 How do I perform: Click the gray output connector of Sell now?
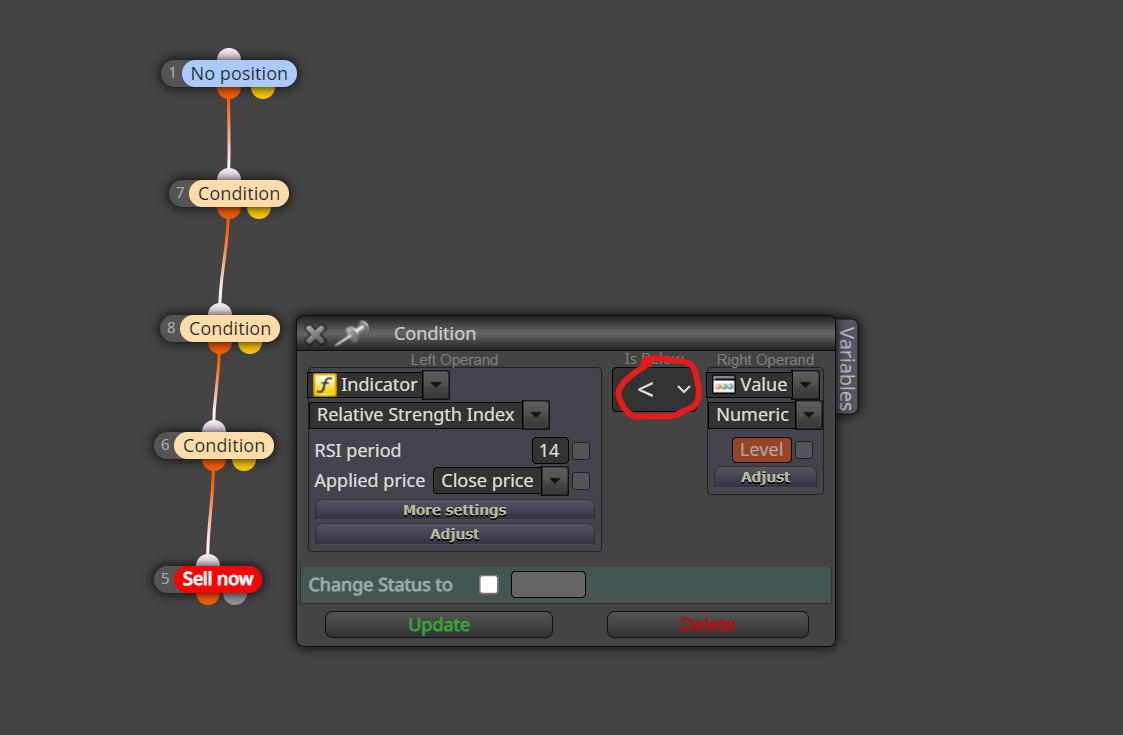pyautogui.click(x=235, y=597)
